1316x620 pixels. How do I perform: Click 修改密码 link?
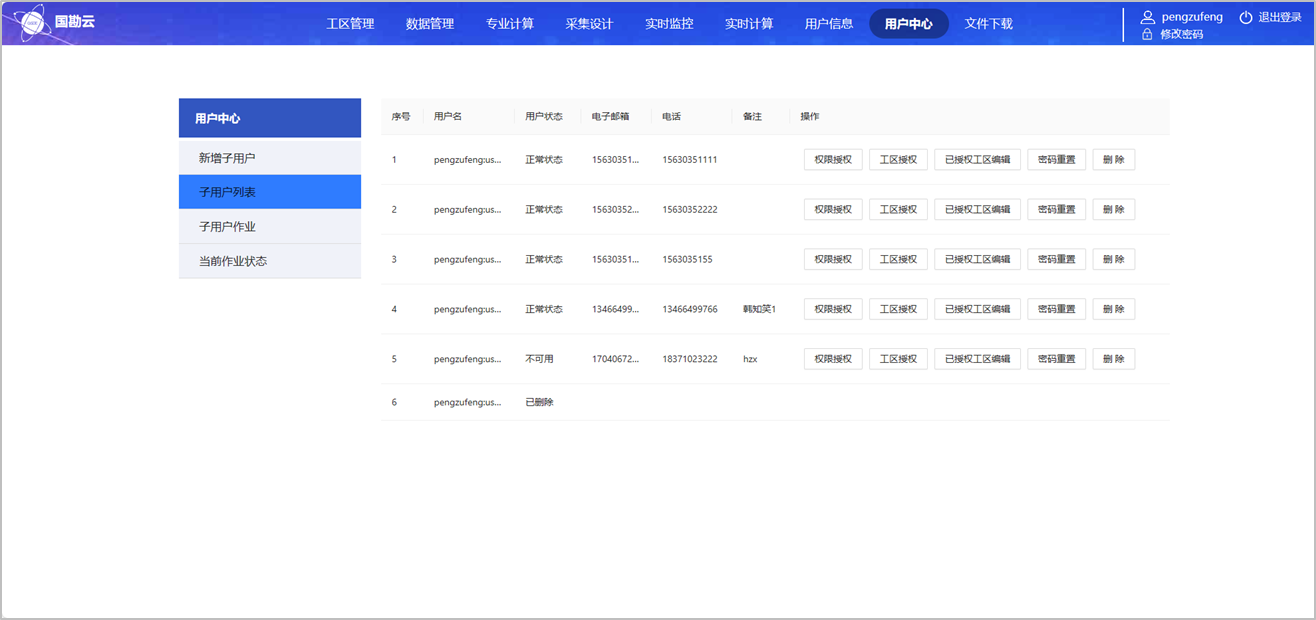coord(1181,34)
